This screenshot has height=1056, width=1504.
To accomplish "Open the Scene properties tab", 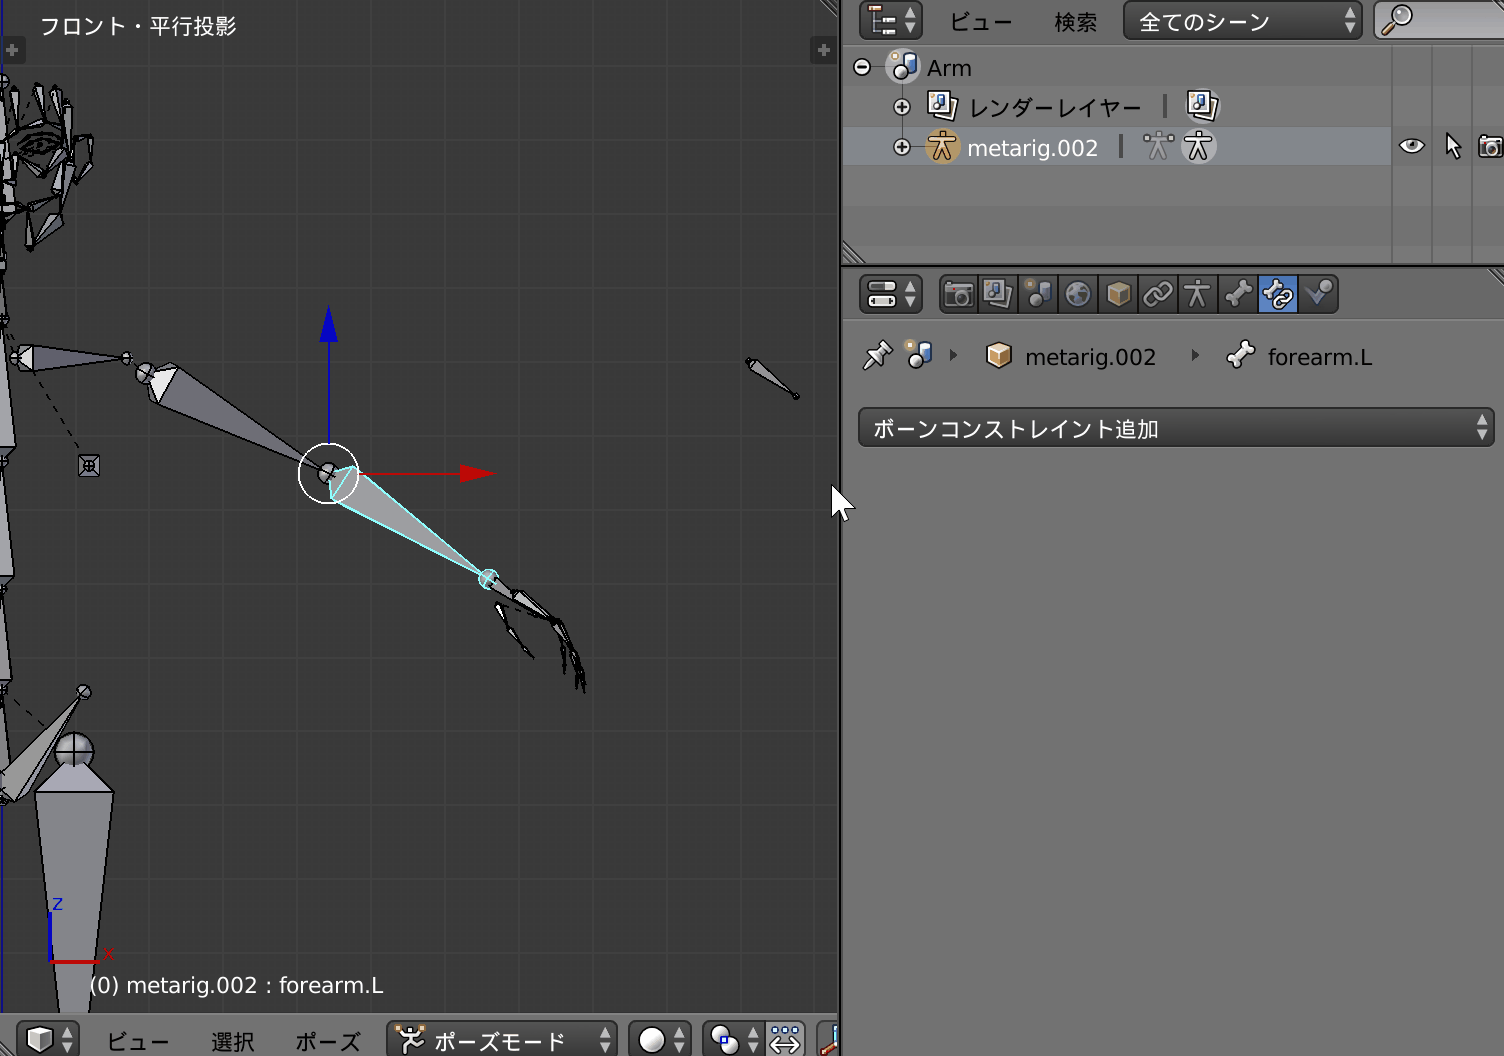I will (x=1038, y=294).
